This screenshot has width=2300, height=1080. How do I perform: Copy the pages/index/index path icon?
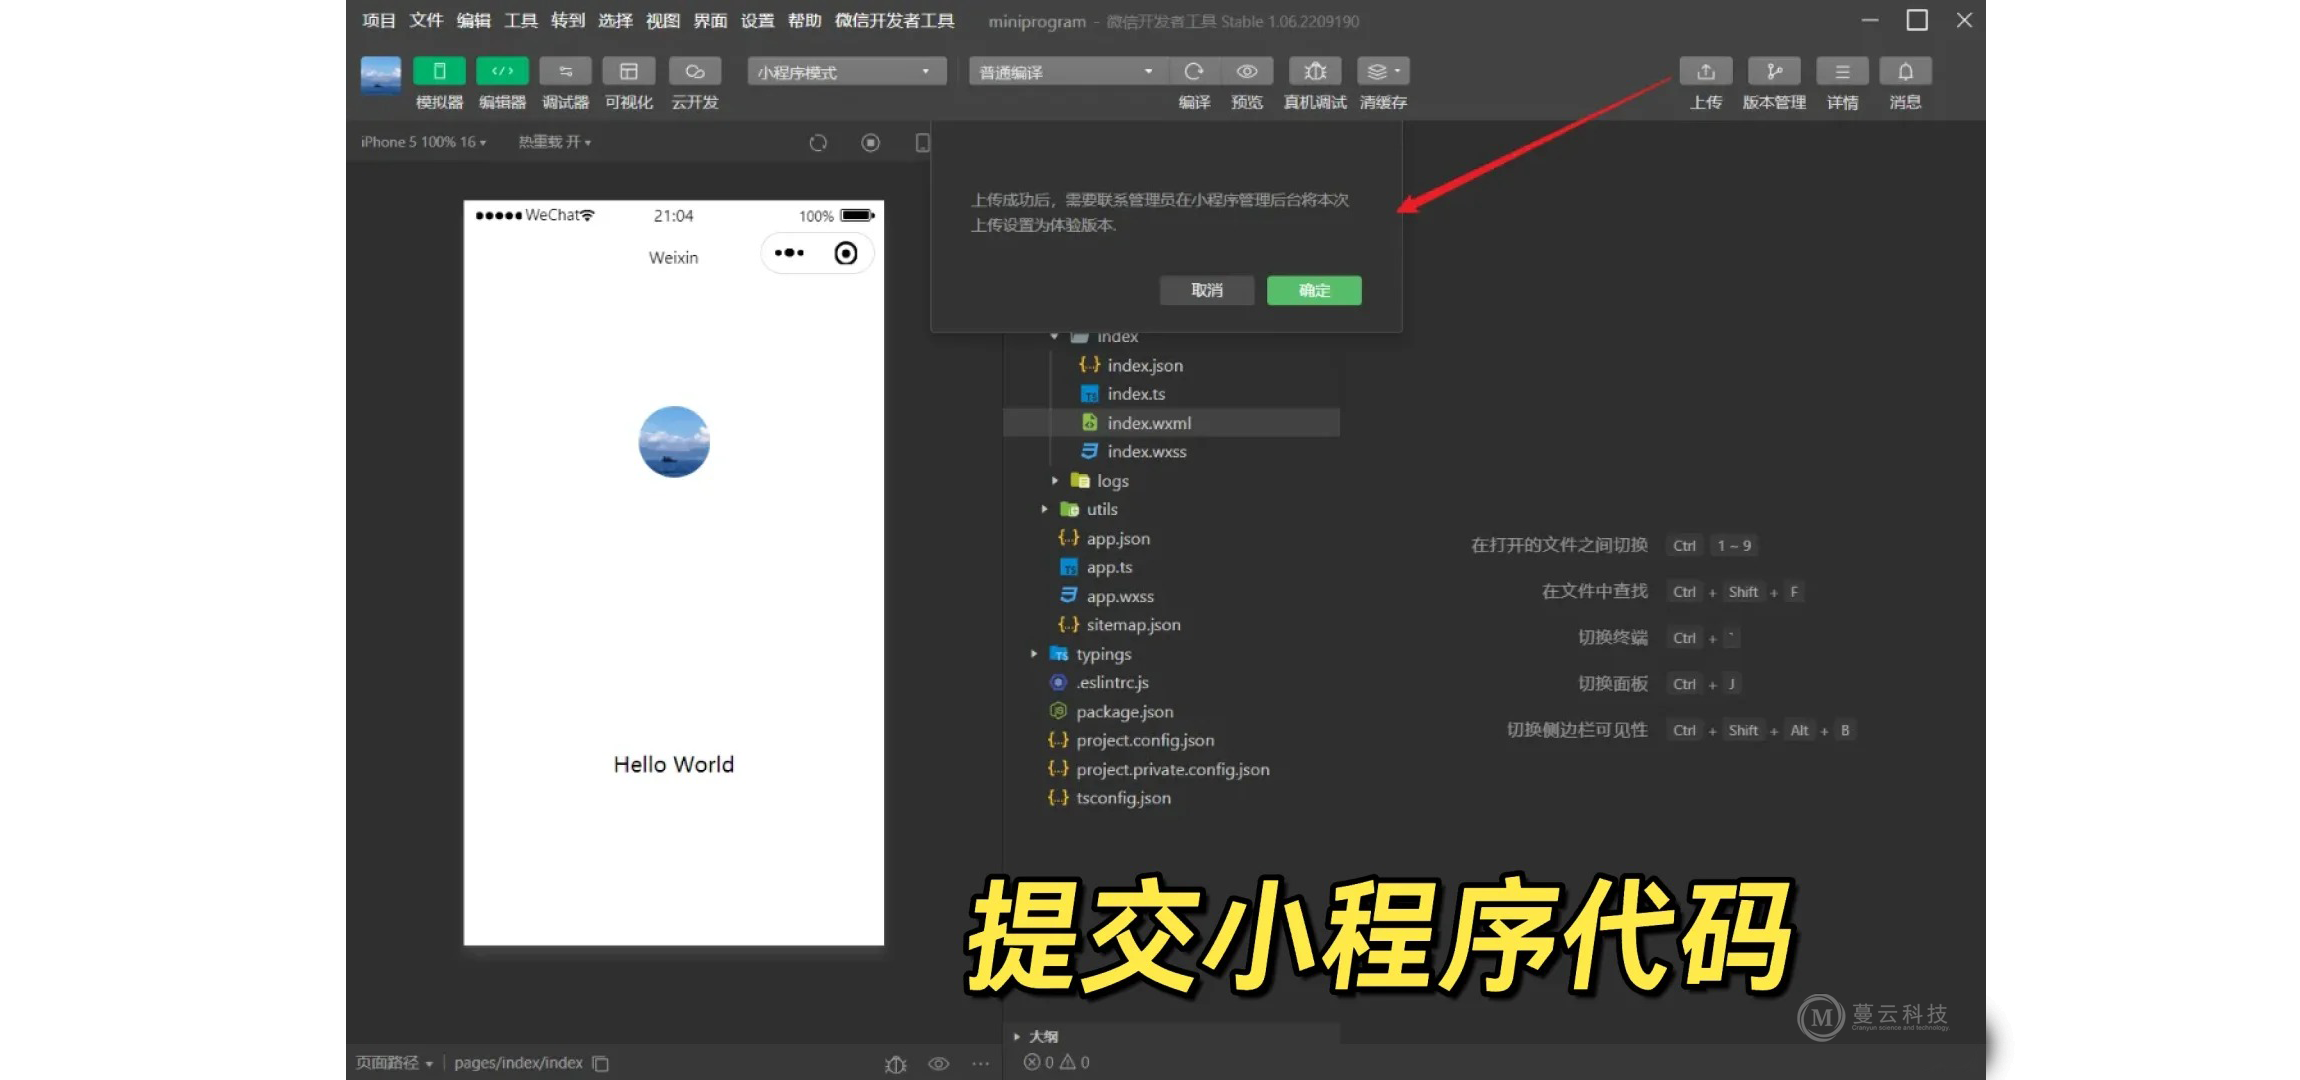(600, 1063)
